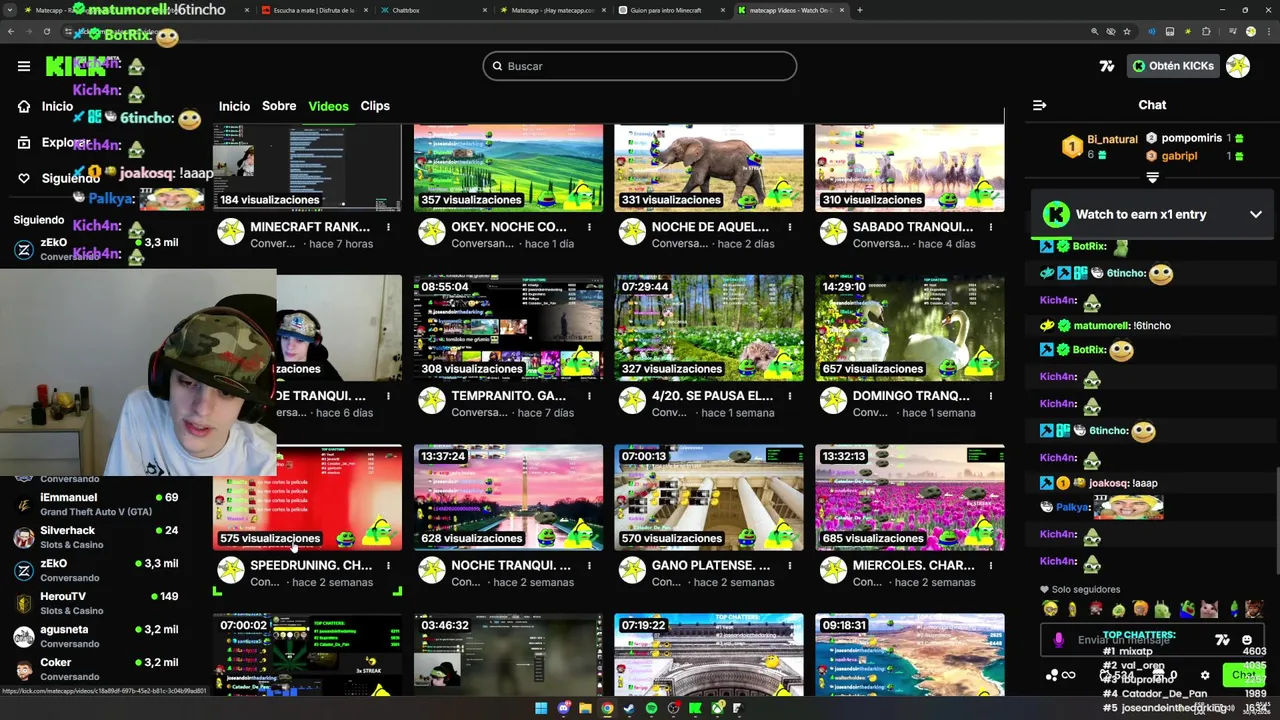Open Discord from the taskbar
Image resolution: width=1280 pixels, height=720 pixels.
point(563,708)
